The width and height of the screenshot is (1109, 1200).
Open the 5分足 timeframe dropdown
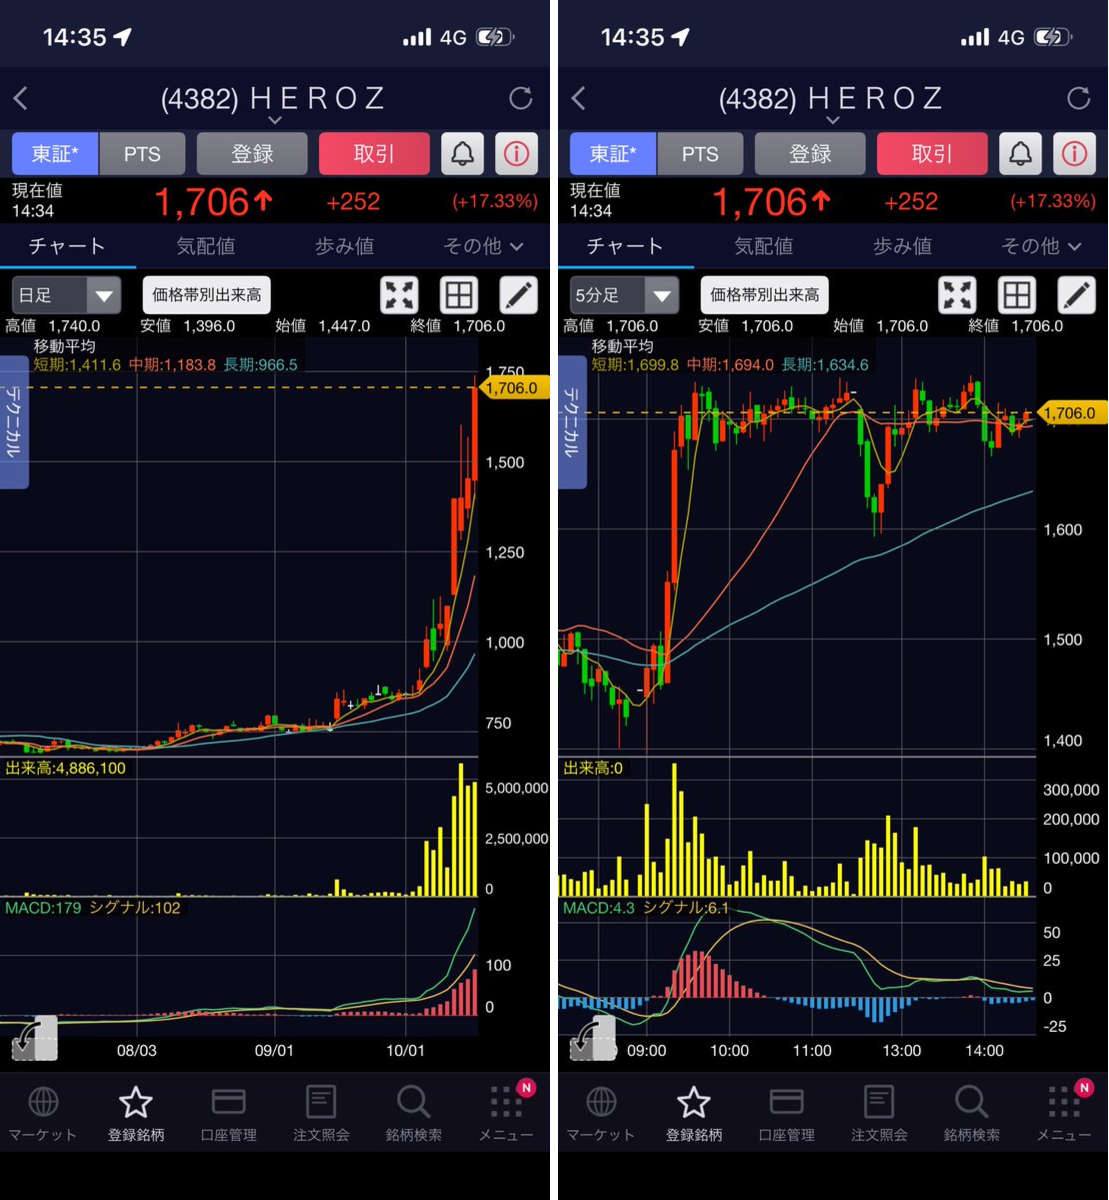pos(625,295)
